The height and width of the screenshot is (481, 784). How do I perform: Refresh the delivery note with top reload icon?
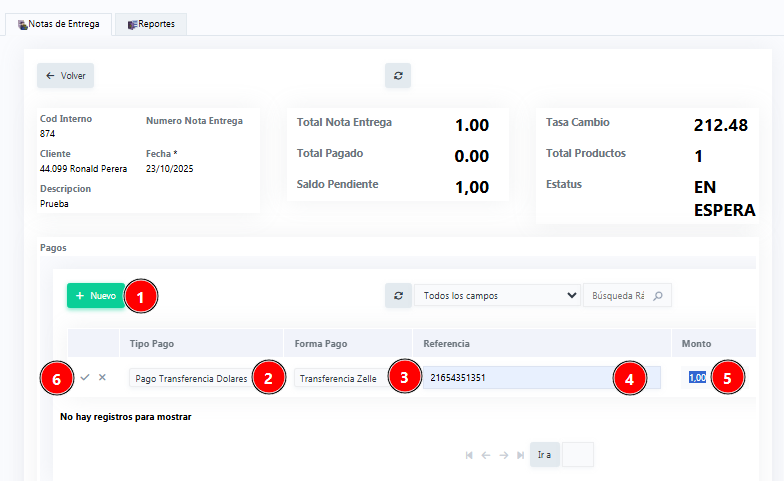[x=398, y=75]
